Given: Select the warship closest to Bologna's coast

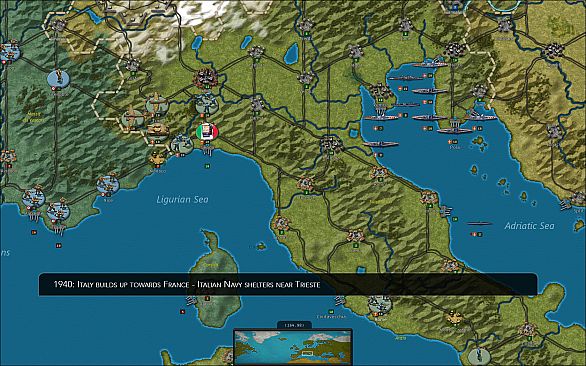Looking at the screenshot, I should (380, 144).
